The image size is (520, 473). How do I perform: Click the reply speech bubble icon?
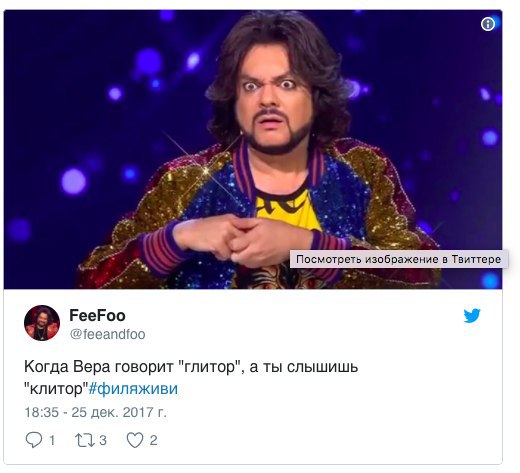tap(34, 440)
